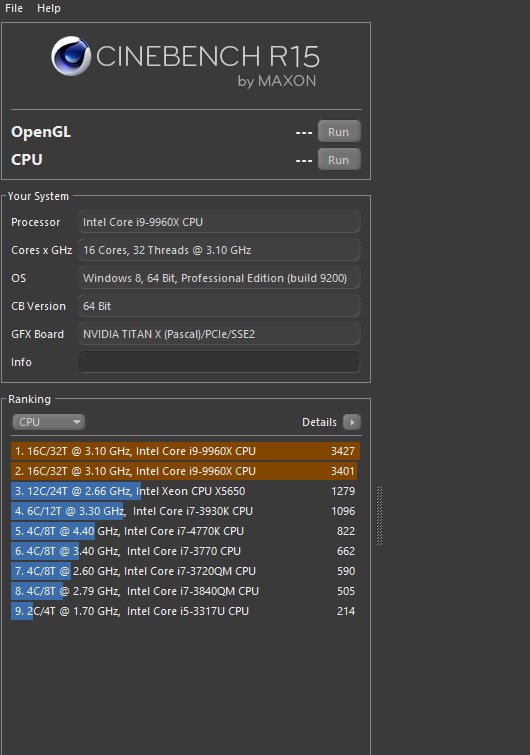
Task: Expand the ranking Details arrow
Action: click(x=352, y=422)
